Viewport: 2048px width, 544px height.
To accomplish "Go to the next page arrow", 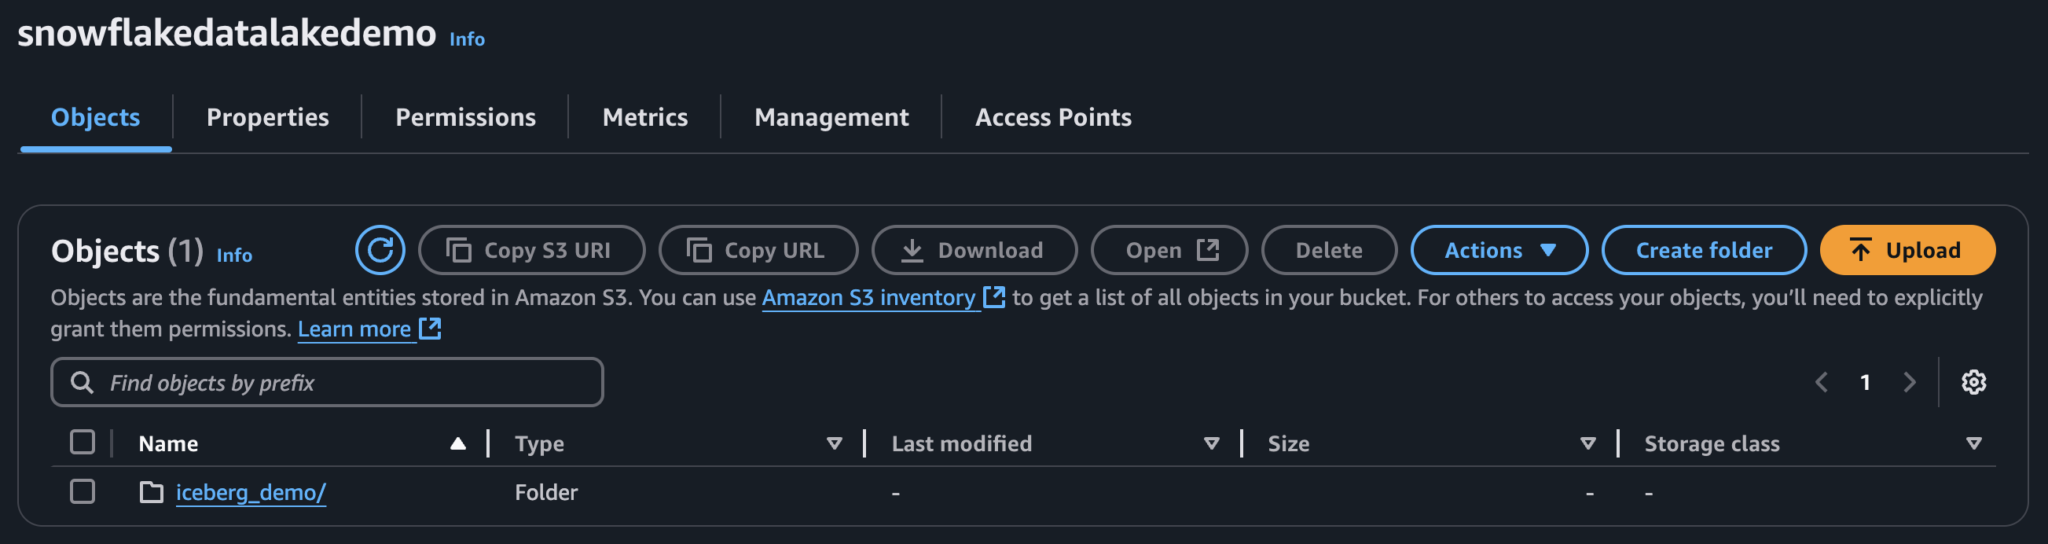I will click(1909, 382).
